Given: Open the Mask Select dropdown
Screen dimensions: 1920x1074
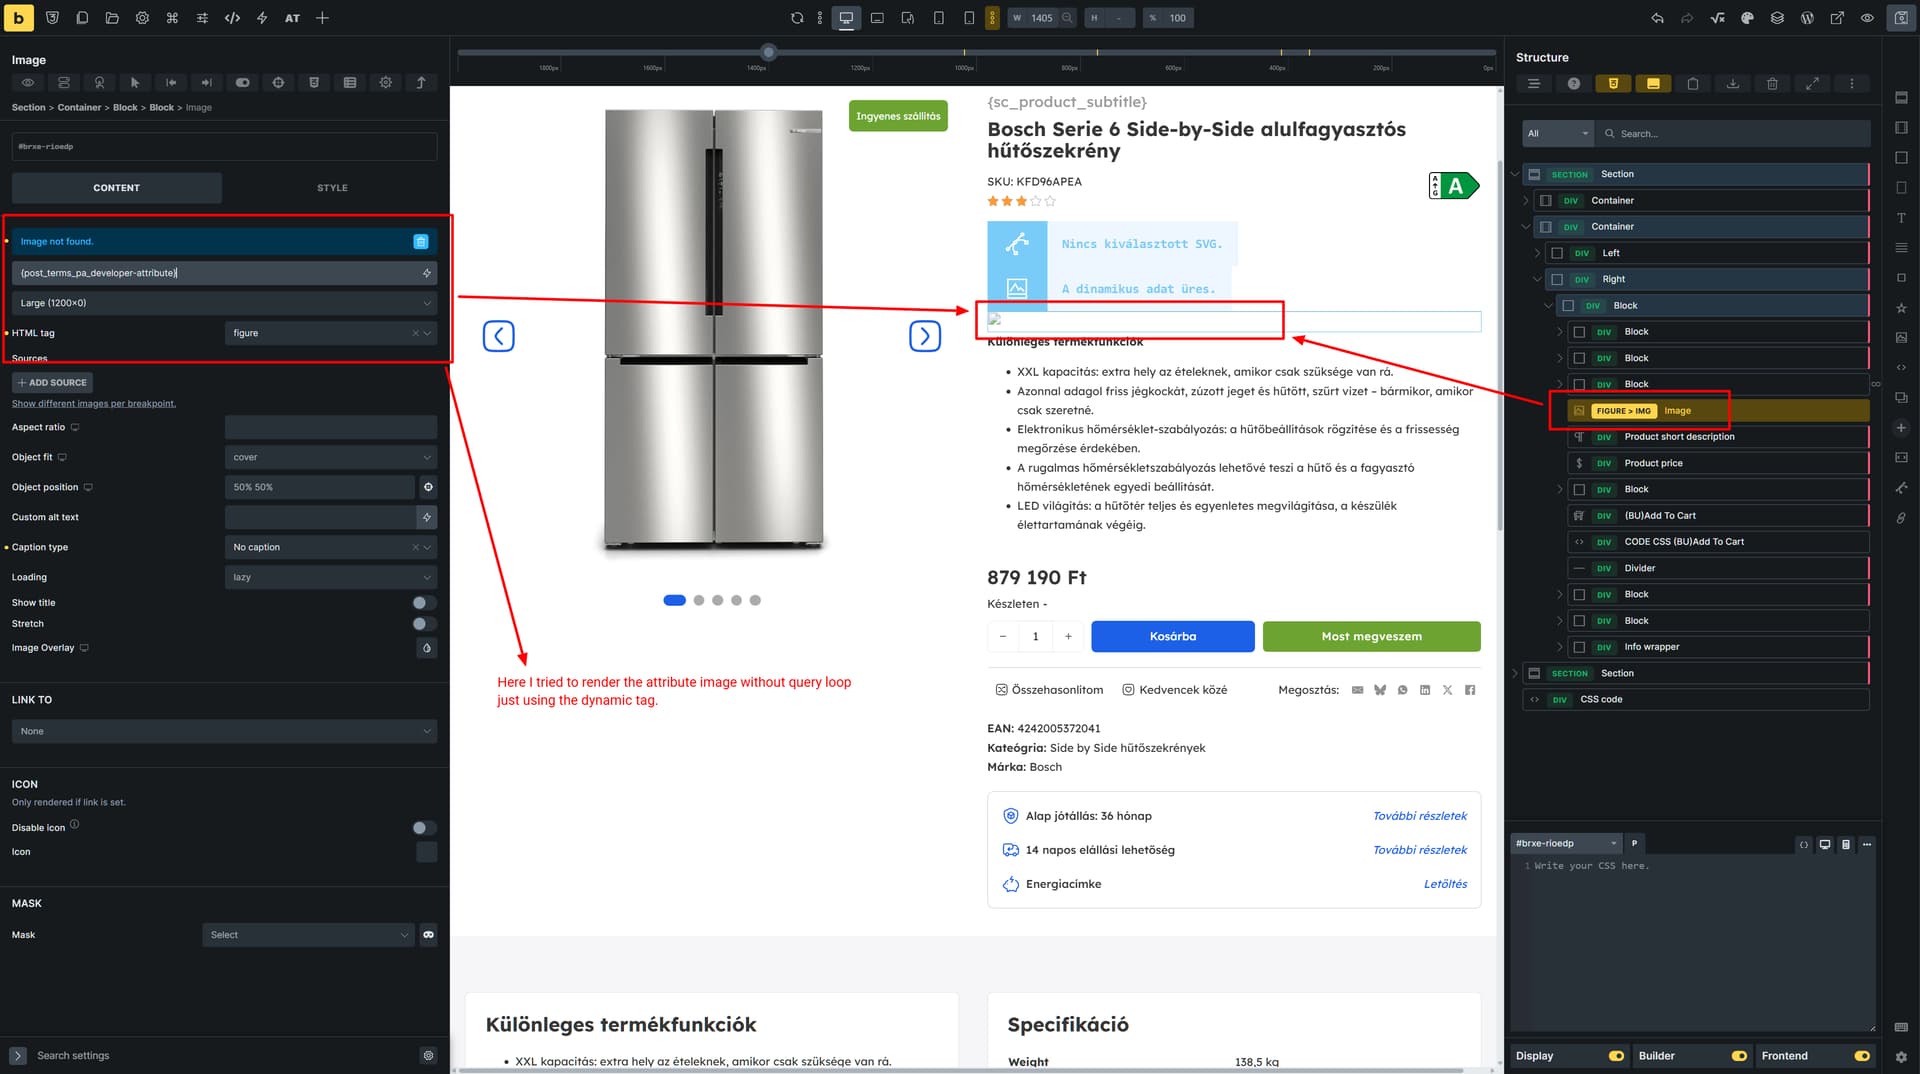Looking at the screenshot, I should (x=308, y=935).
